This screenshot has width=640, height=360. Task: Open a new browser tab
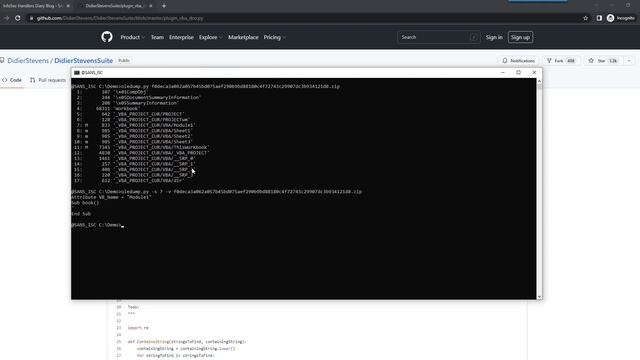(x=164, y=6)
